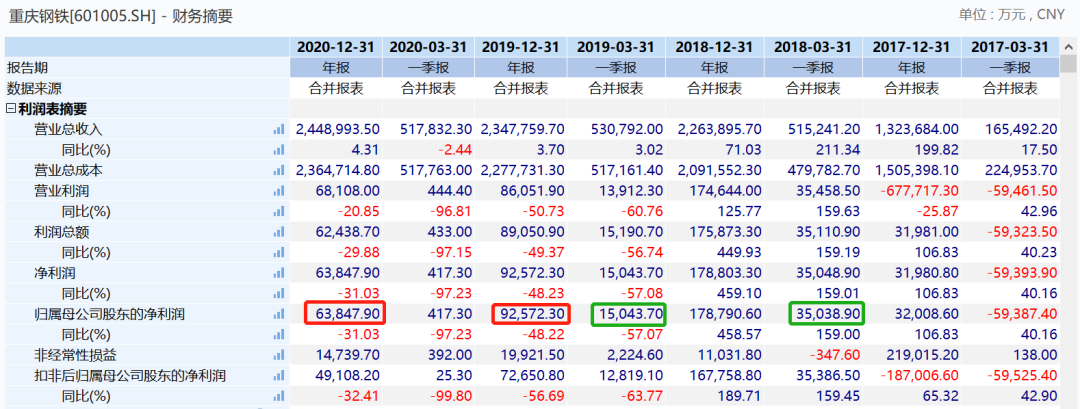The image size is (1080, 409).
Task: Open chart icon for 利润总额 row
Action: click(x=278, y=232)
